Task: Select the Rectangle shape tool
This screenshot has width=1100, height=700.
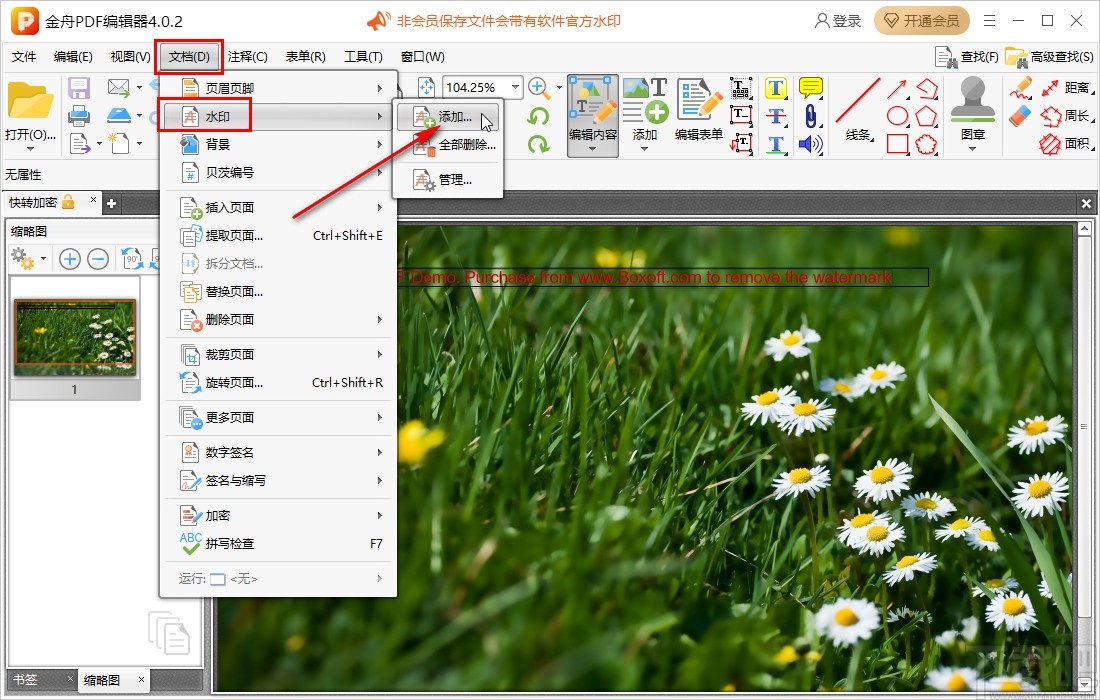Action: (897, 144)
